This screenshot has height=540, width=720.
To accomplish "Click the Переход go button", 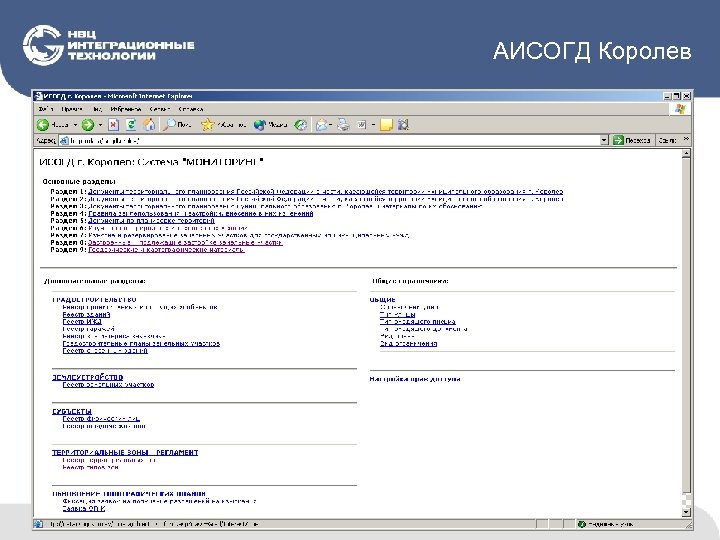I will click(632, 141).
